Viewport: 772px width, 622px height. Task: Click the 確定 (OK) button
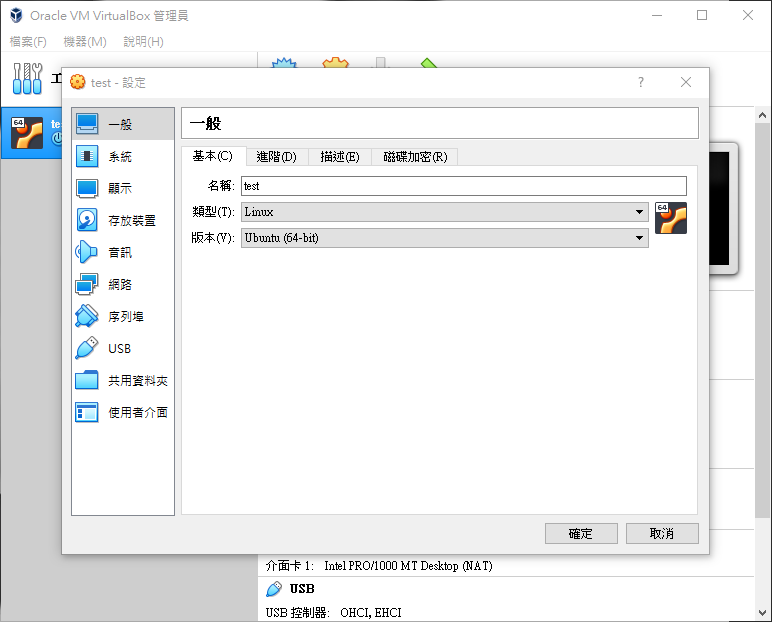pyautogui.click(x=581, y=533)
